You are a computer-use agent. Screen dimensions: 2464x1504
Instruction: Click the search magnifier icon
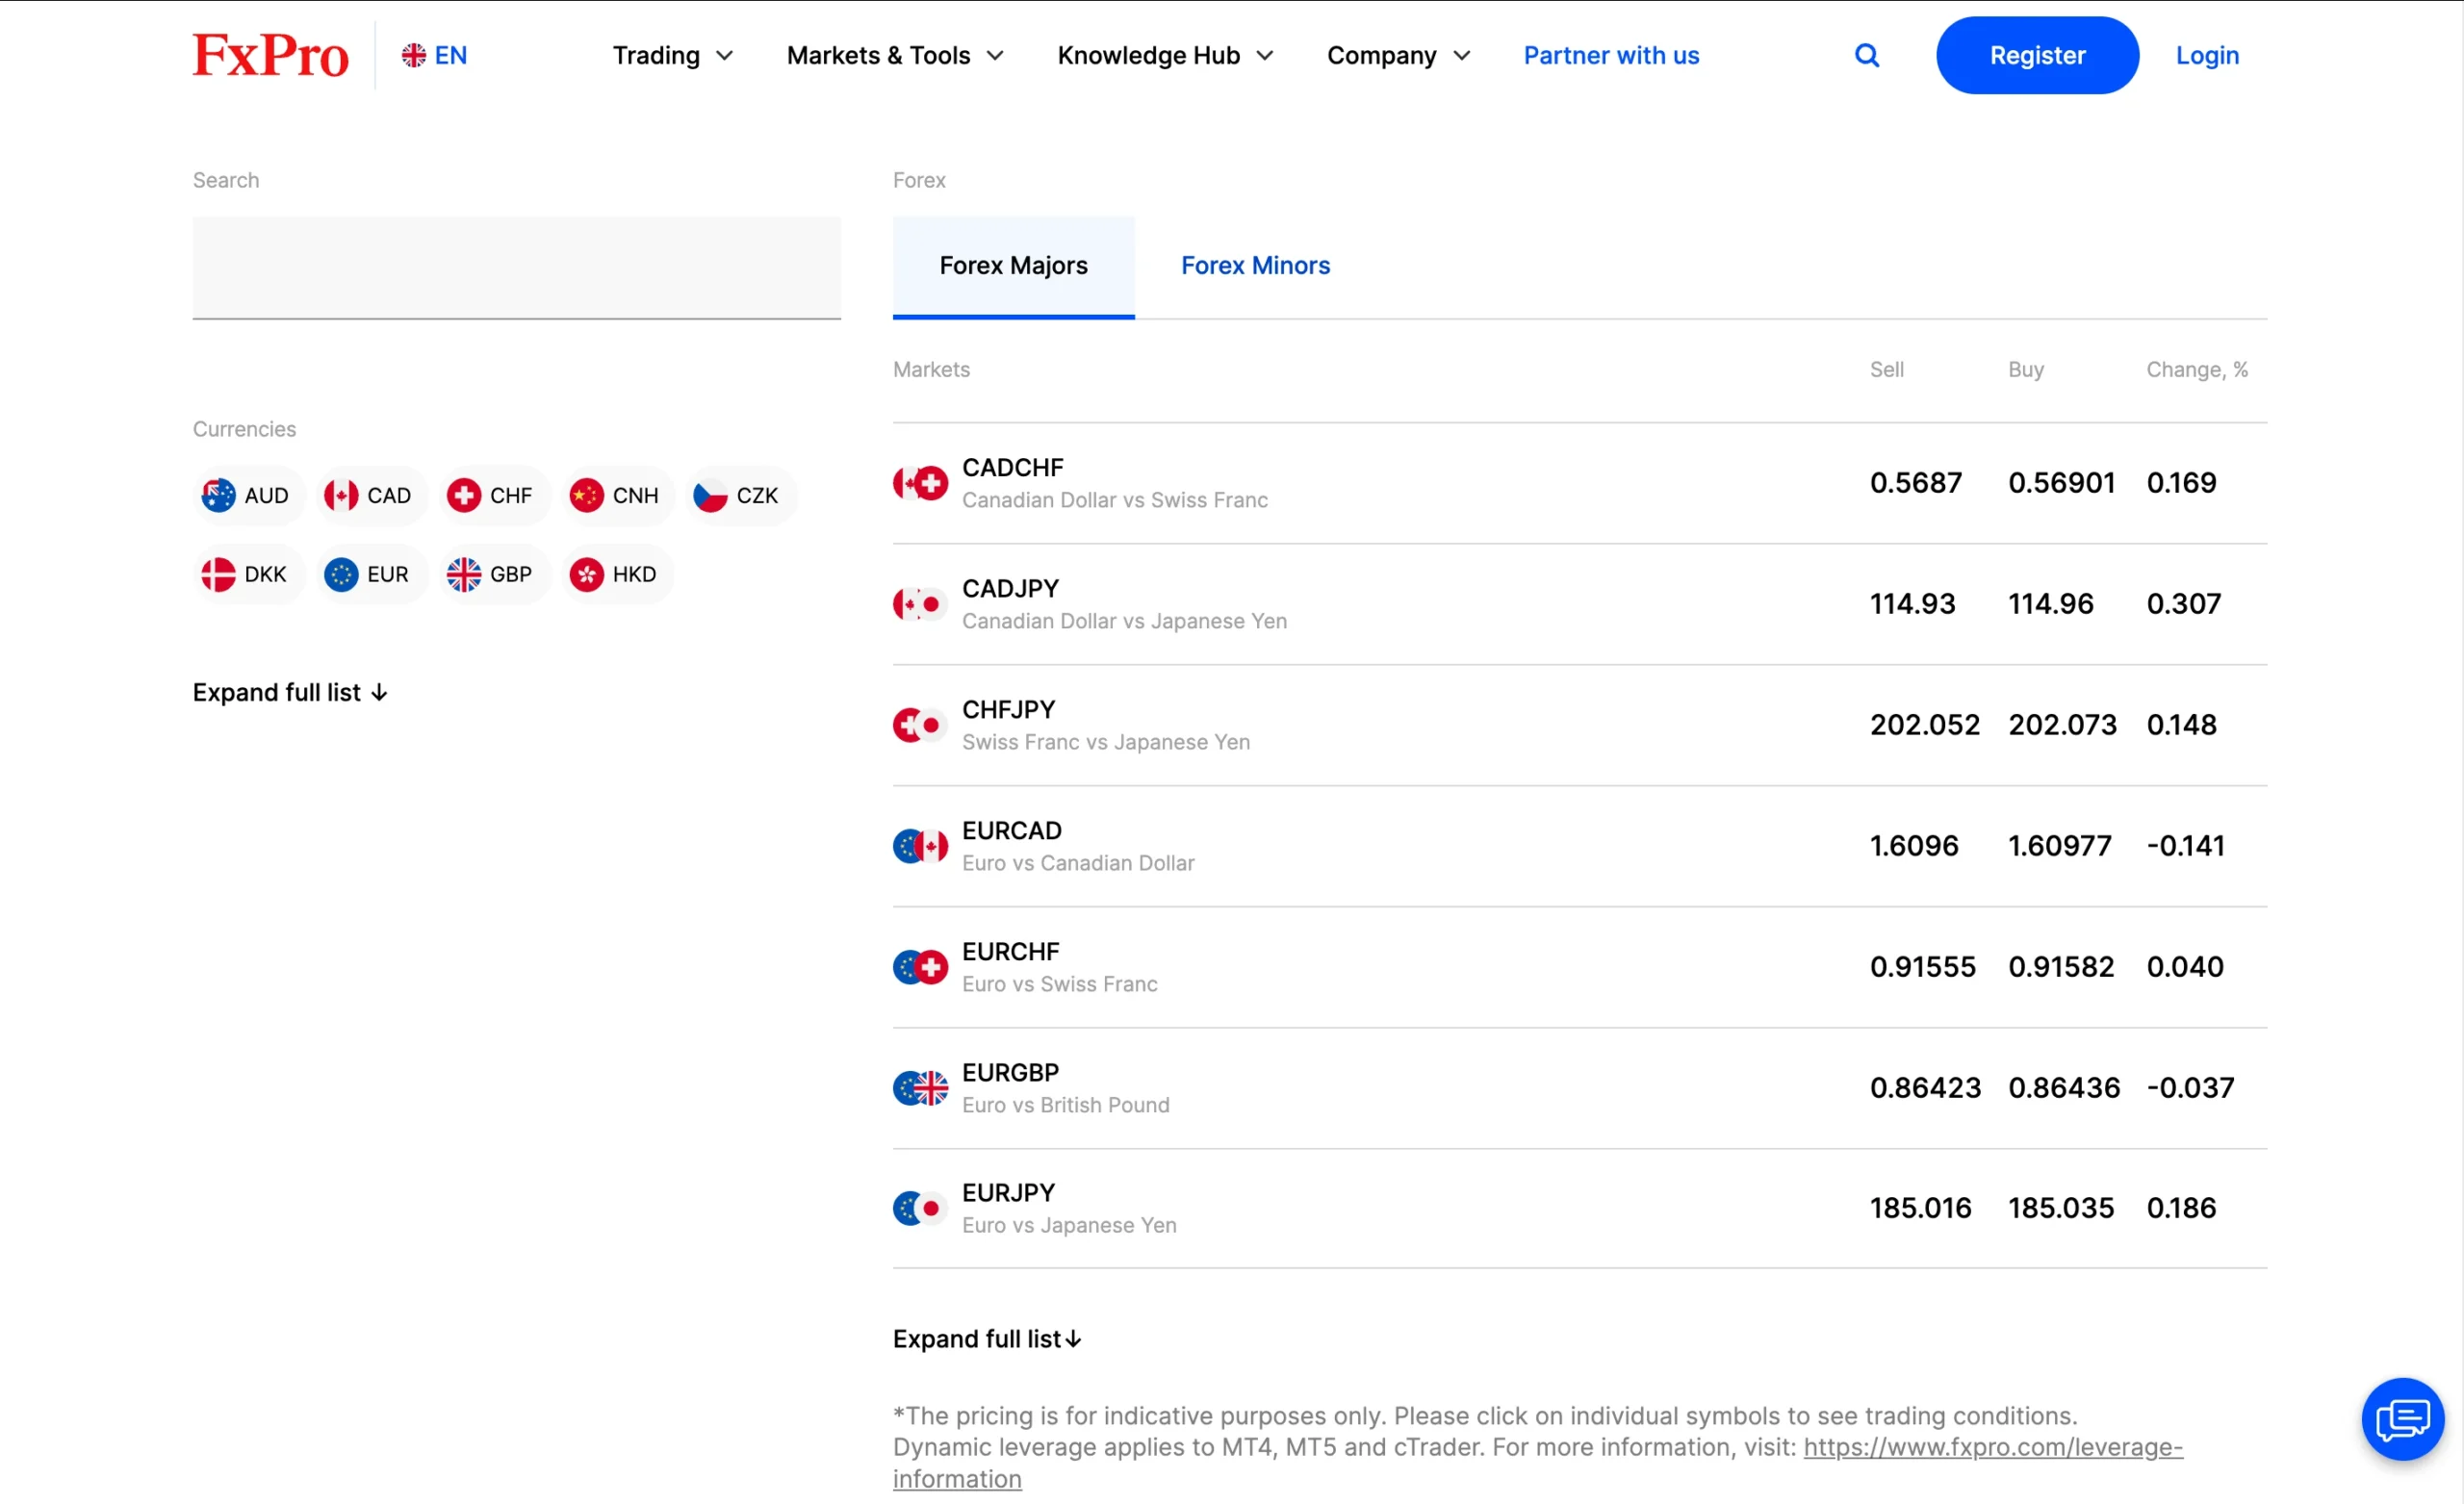pyautogui.click(x=1866, y=55)
